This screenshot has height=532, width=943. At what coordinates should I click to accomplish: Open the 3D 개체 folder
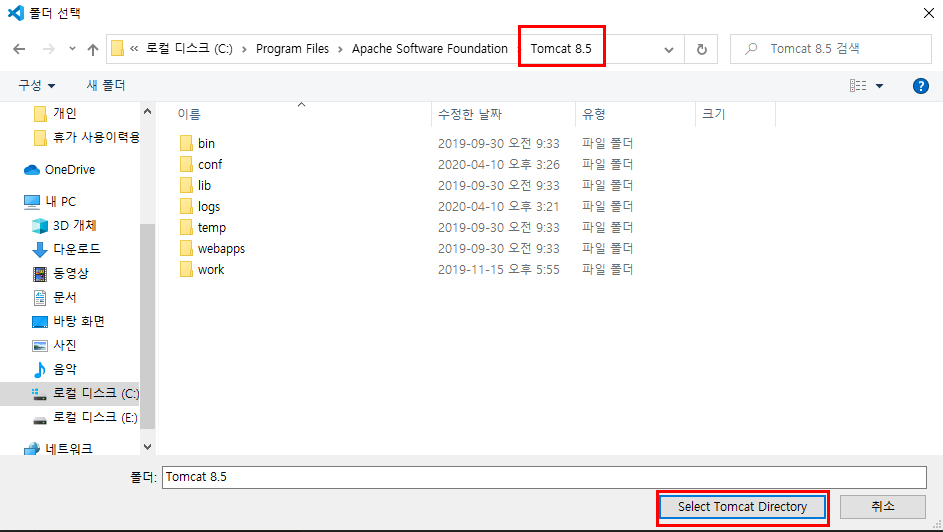click(x=64, y=225)
